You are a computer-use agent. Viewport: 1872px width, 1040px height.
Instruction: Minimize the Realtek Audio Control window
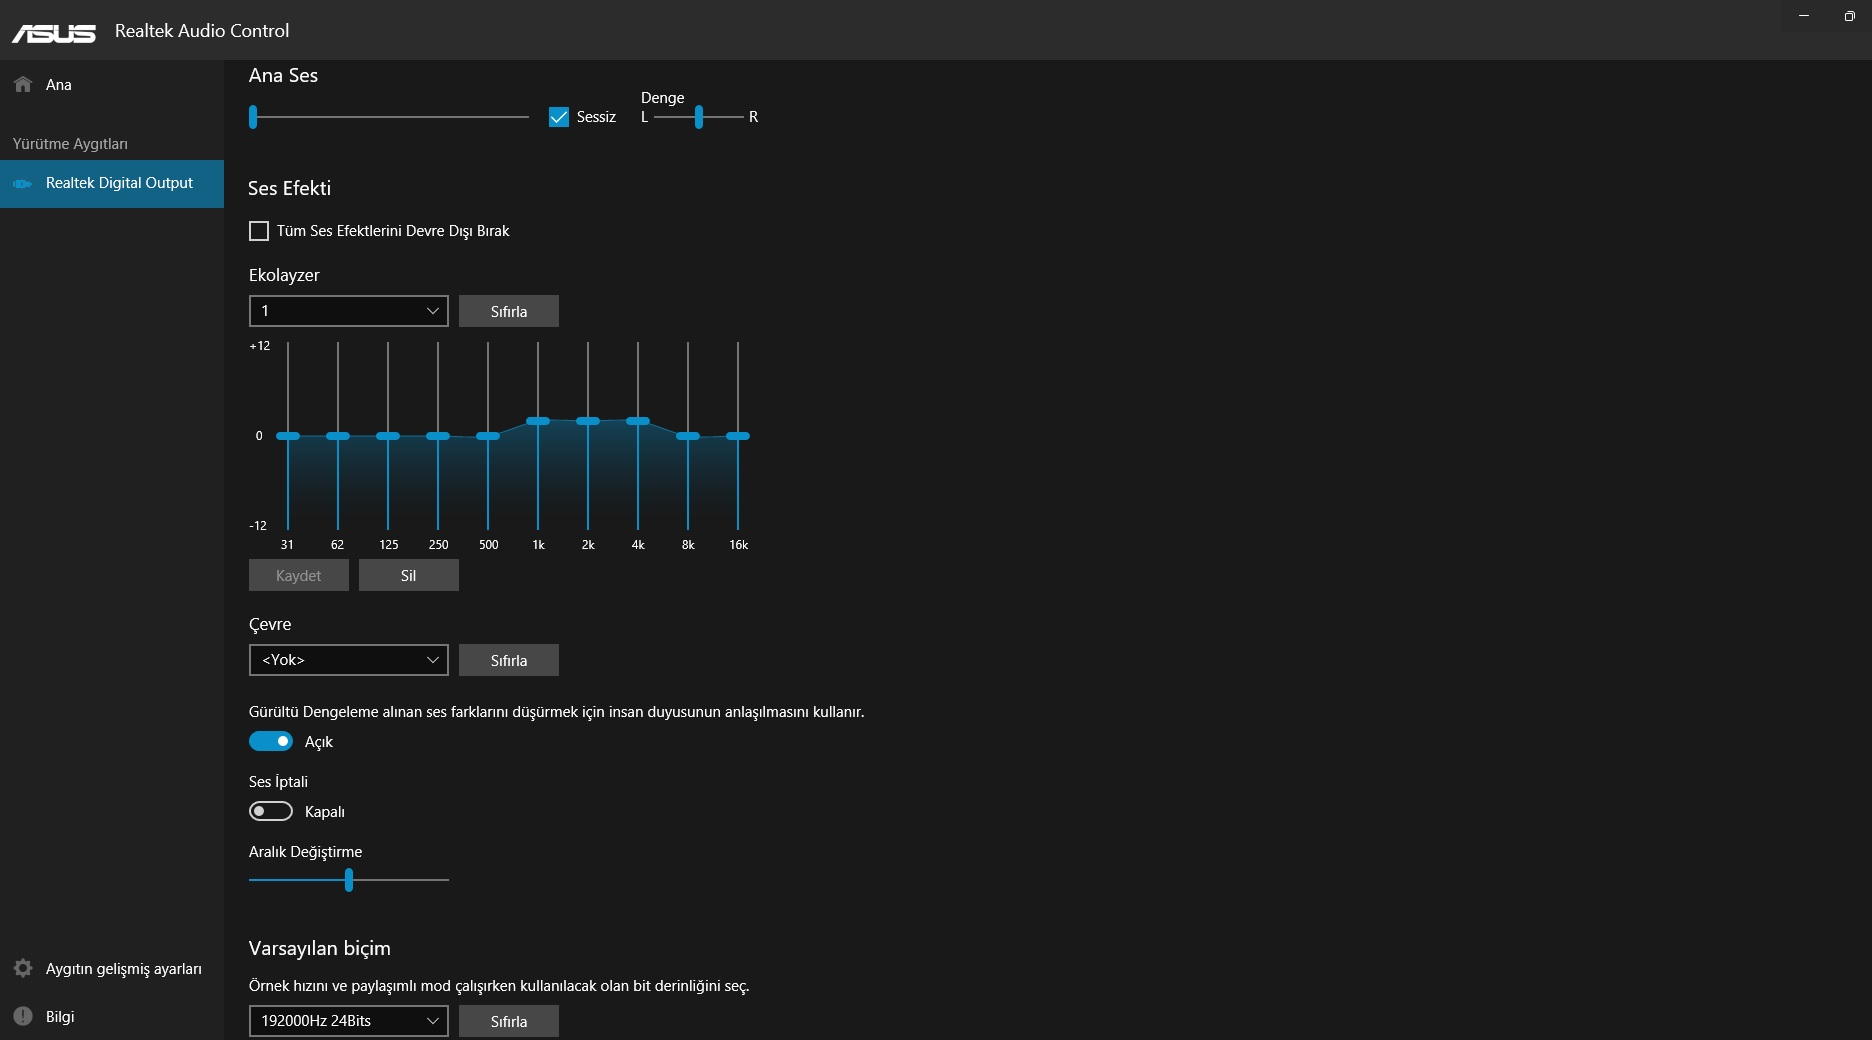coord(1804,16)
